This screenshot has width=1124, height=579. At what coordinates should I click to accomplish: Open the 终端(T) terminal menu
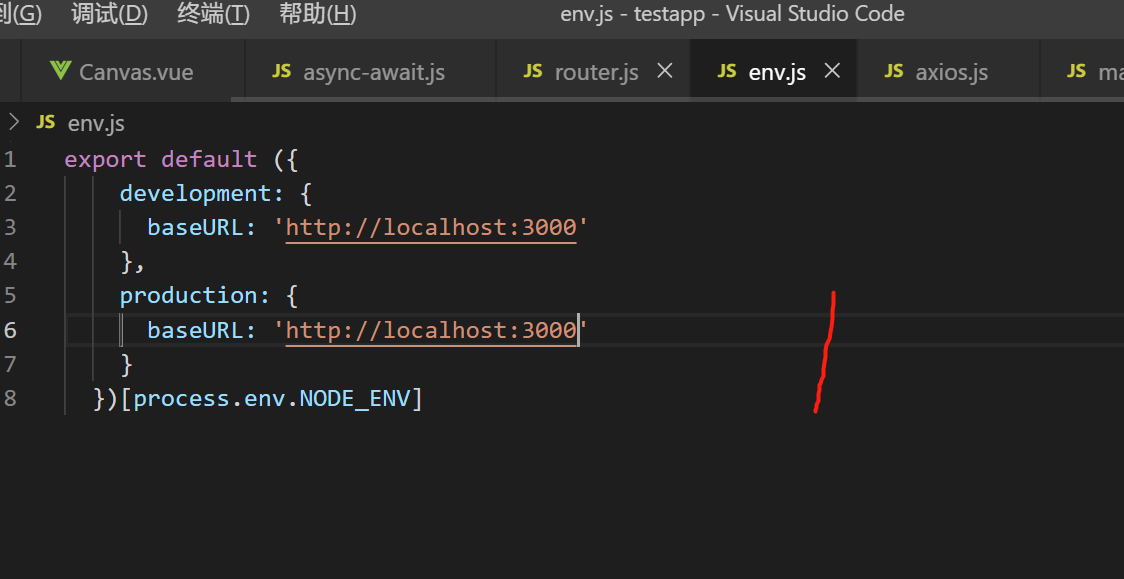coord(214,14)
